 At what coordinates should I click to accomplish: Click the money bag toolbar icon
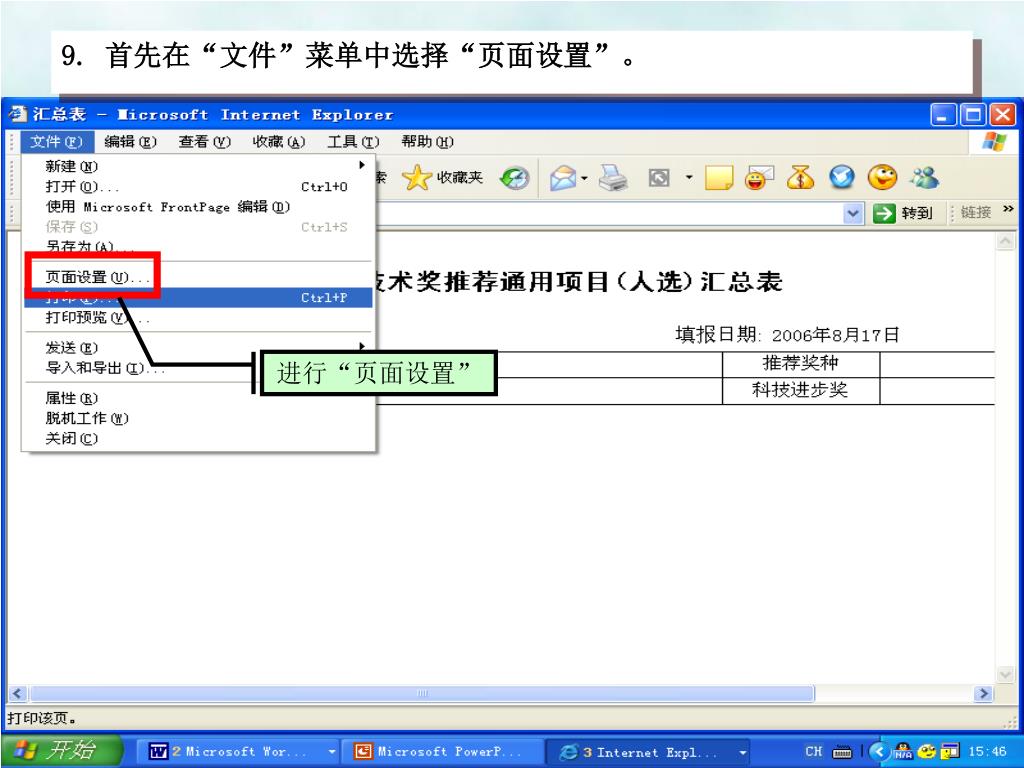point(801,178)
